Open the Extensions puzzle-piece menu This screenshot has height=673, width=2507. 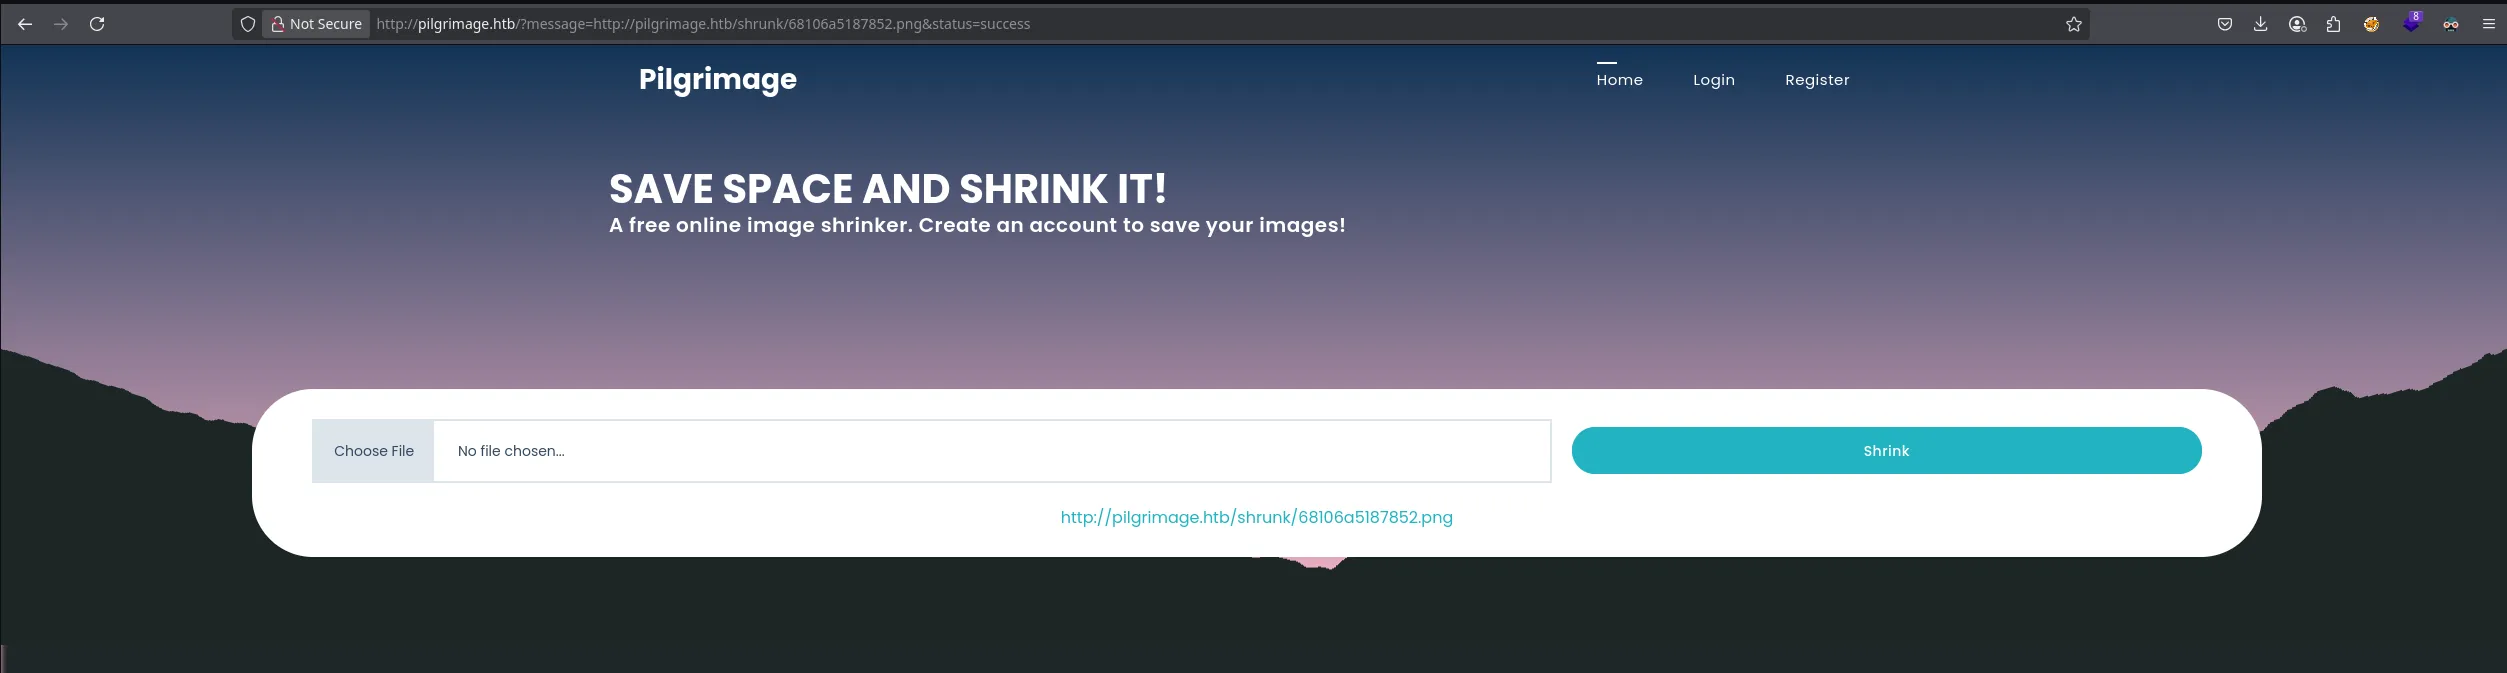click(2333, 24)
